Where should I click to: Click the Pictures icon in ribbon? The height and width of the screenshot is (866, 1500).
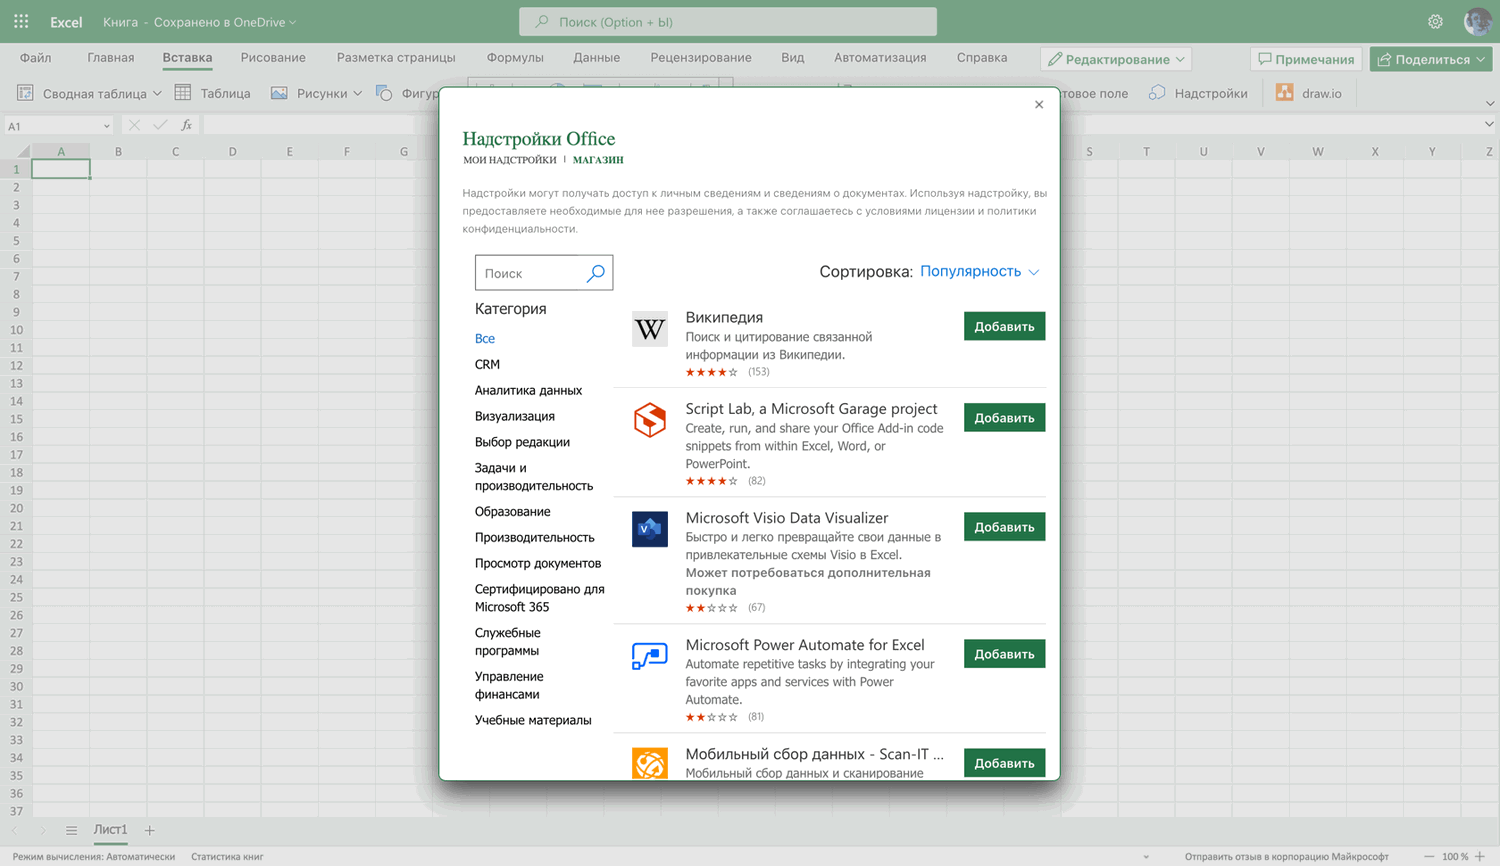pyautogui.click(x=279, y=93)
